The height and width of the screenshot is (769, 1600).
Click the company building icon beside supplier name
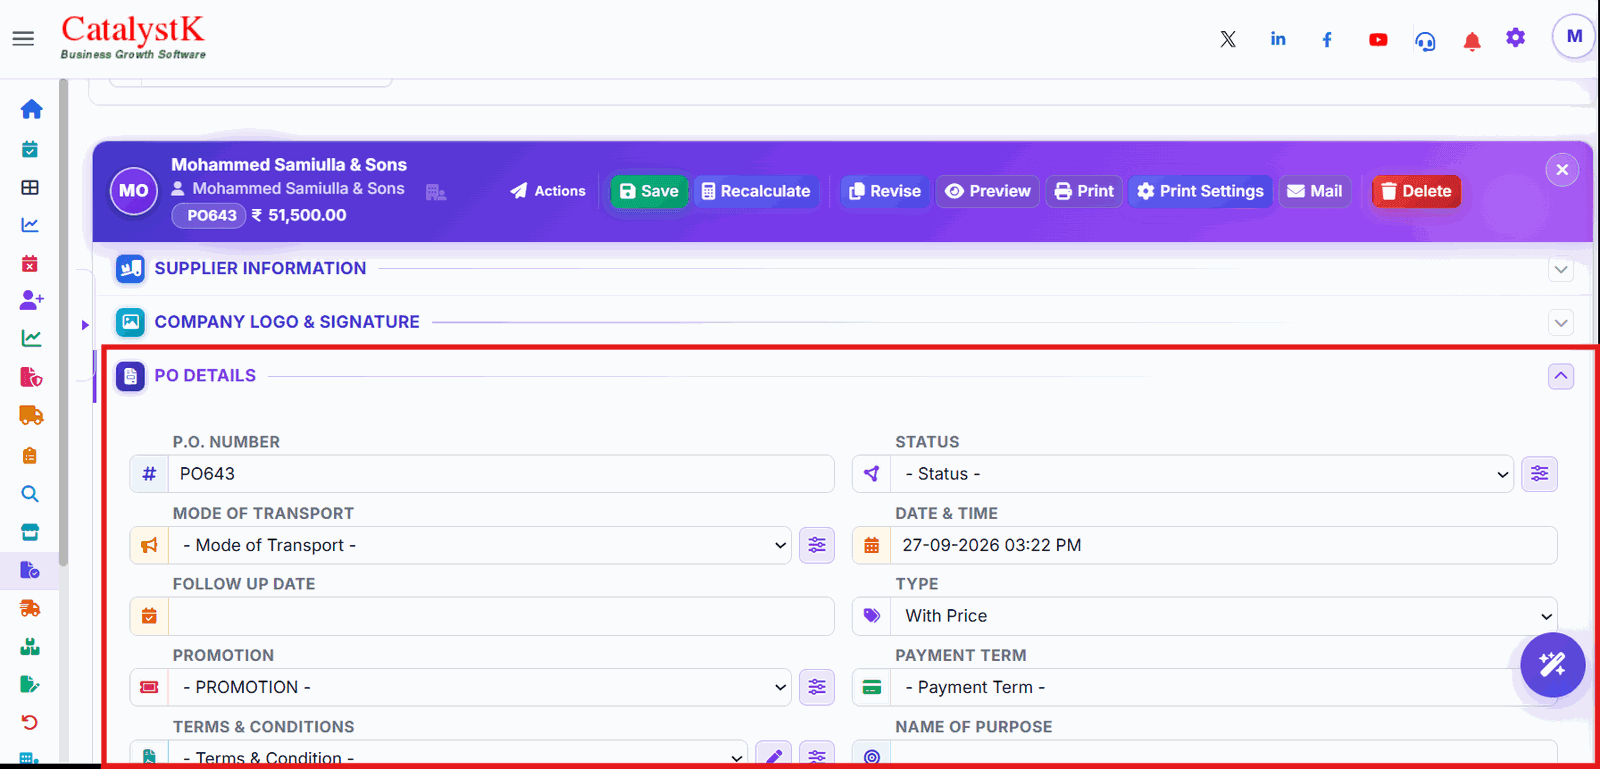pos(436,192)
